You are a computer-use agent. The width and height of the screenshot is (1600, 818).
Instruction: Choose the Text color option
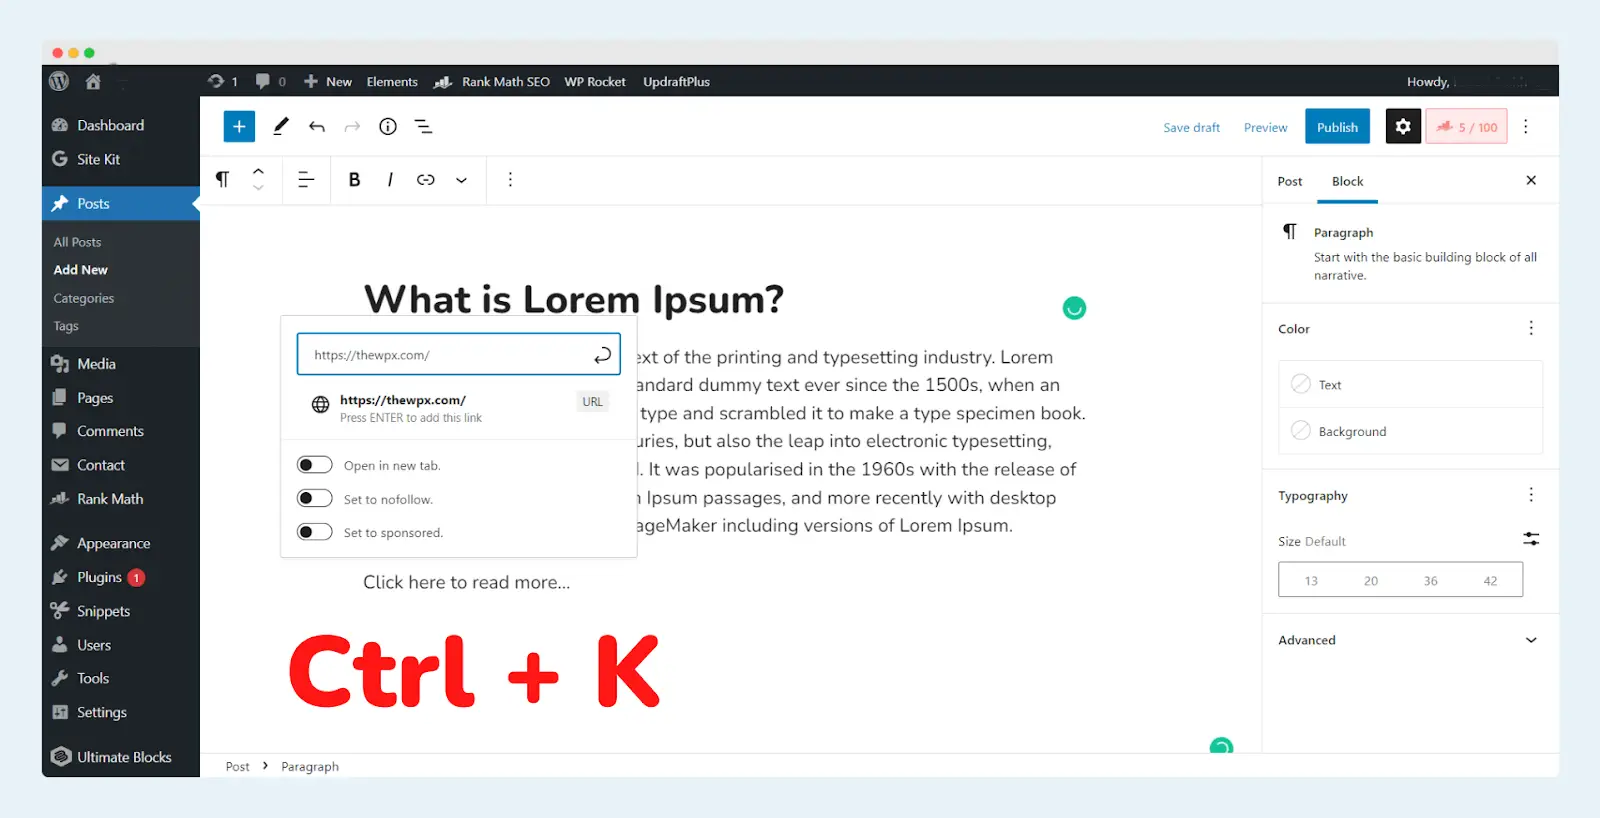[x=1410, y=384]
